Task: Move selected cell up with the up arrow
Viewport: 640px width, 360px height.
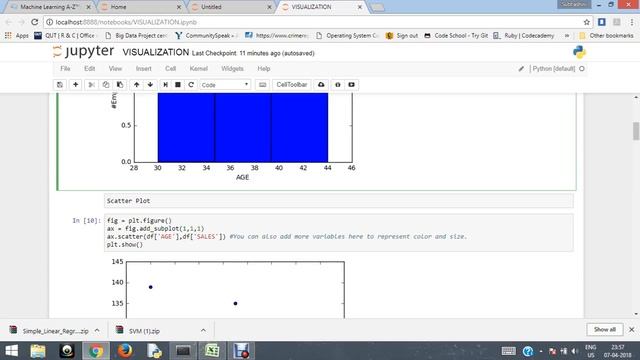Action: [x=136, y=84]
